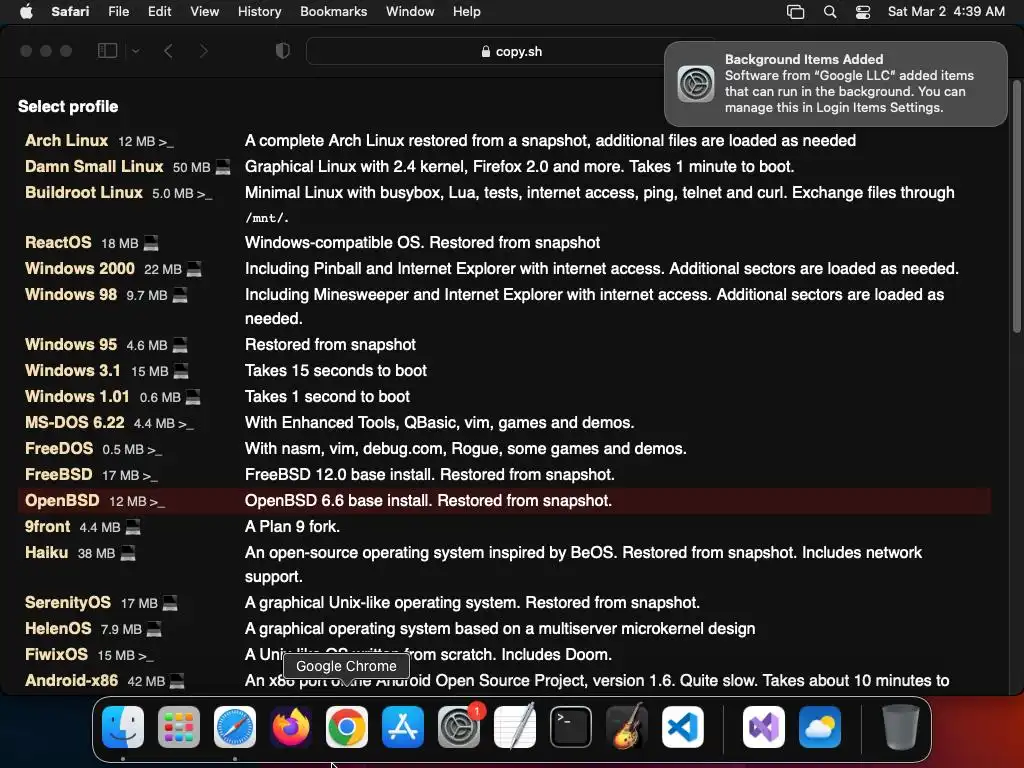Screen dimensions: 1024x768
Task: Open Terminal from the dock
Action: point(571,727)
